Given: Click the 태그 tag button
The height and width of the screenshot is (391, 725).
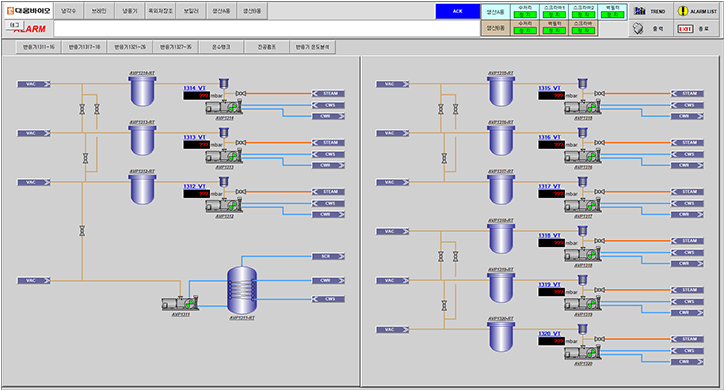Looking at the screenshot, I should coord(14,25).
